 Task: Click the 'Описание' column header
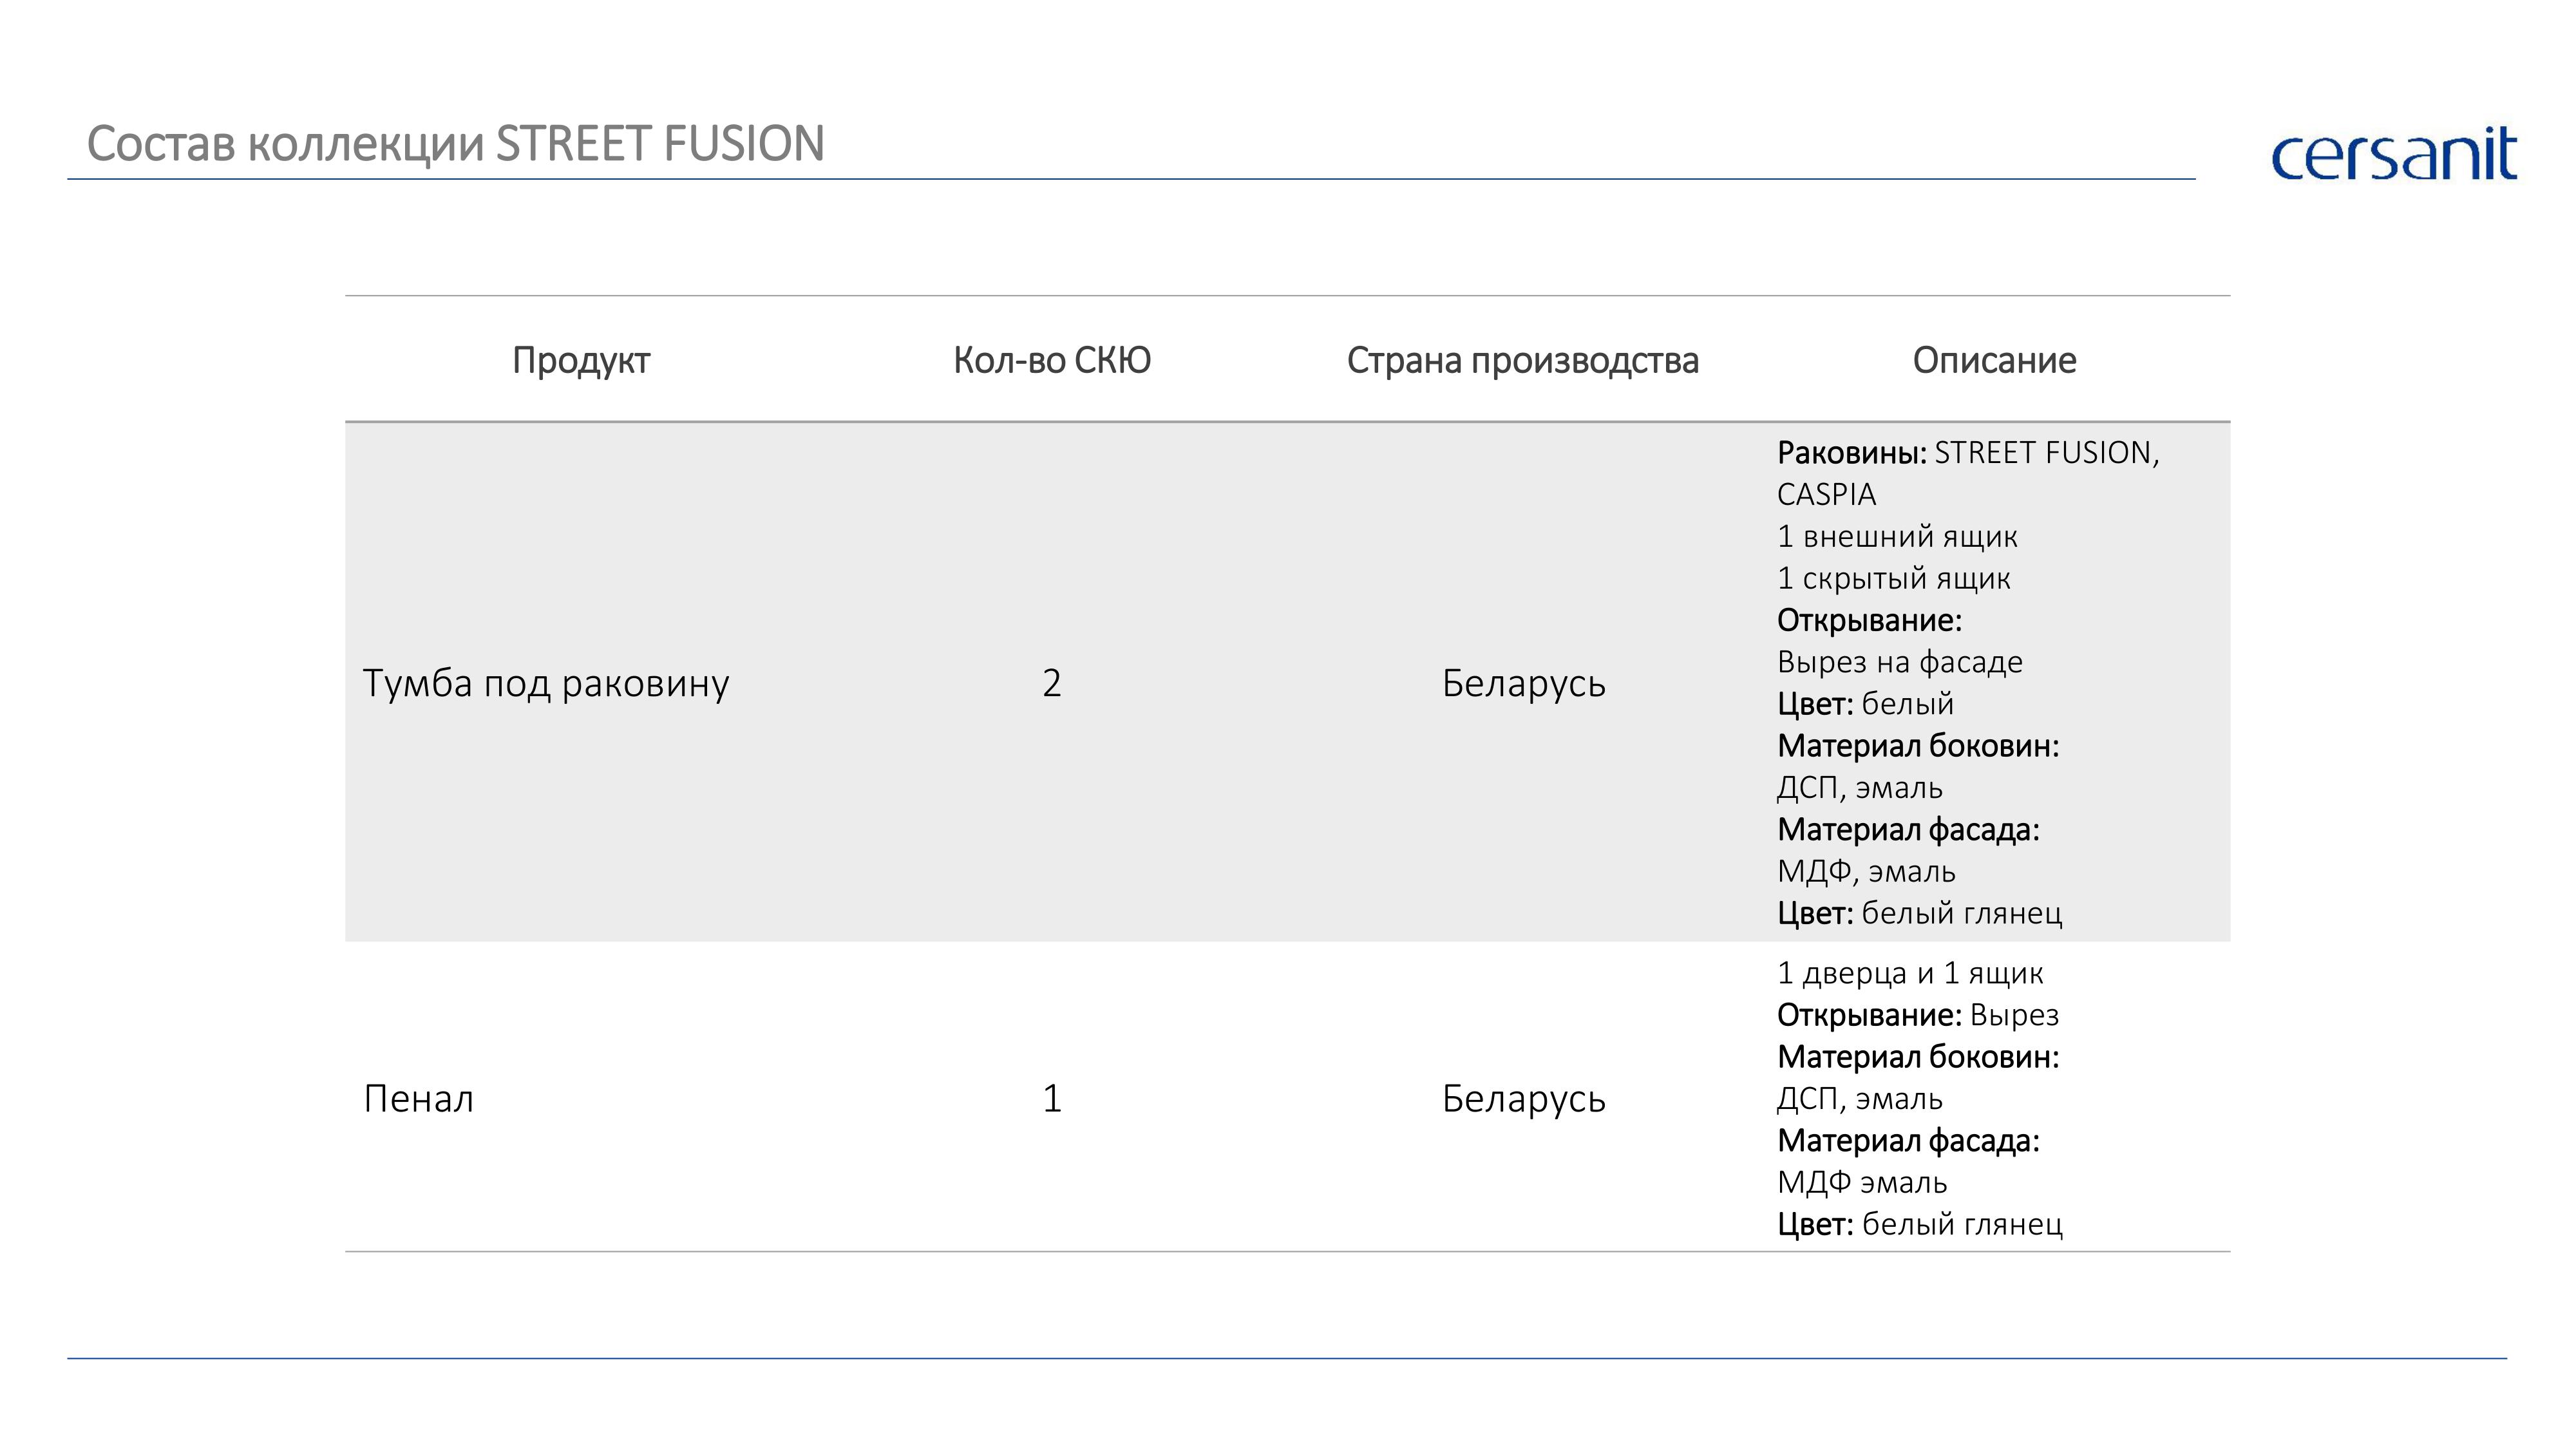pyautogui.click(x=1995, y=360)
